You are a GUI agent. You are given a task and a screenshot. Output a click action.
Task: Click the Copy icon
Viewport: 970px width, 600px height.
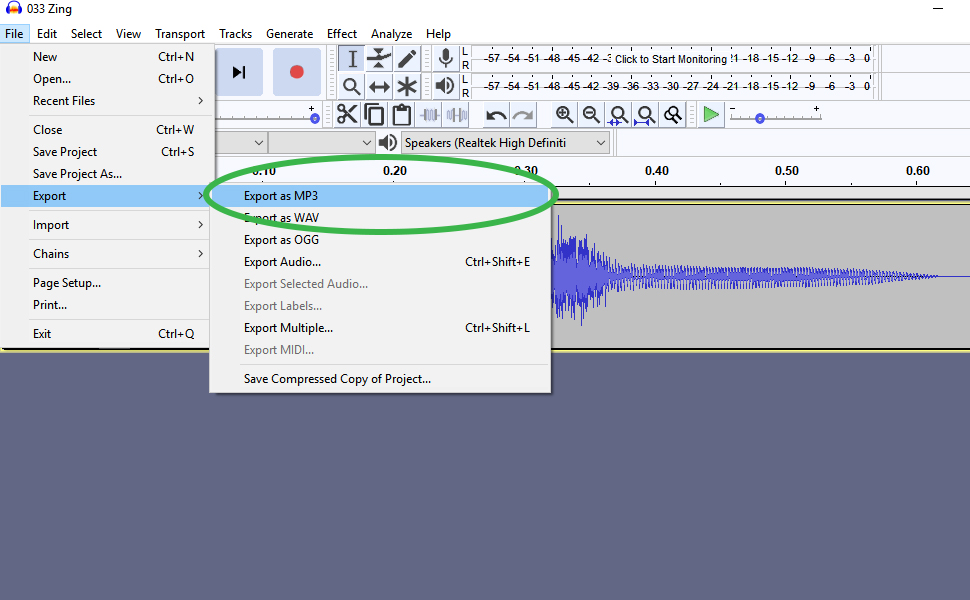pyautogui.click(x=374, y=114)
